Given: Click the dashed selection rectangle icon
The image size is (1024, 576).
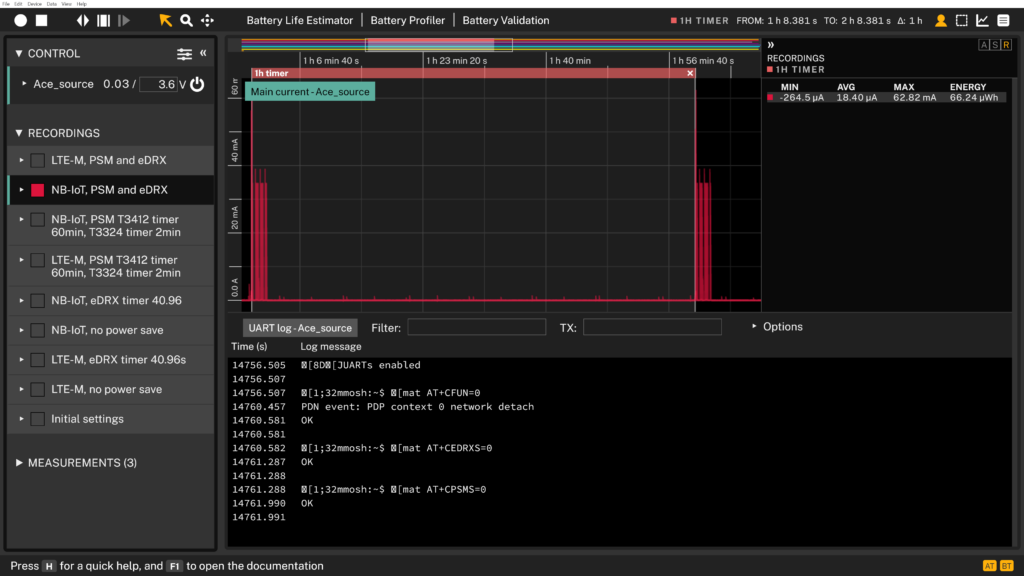Looking at the screenshot, I should click(x=961, y=20).
